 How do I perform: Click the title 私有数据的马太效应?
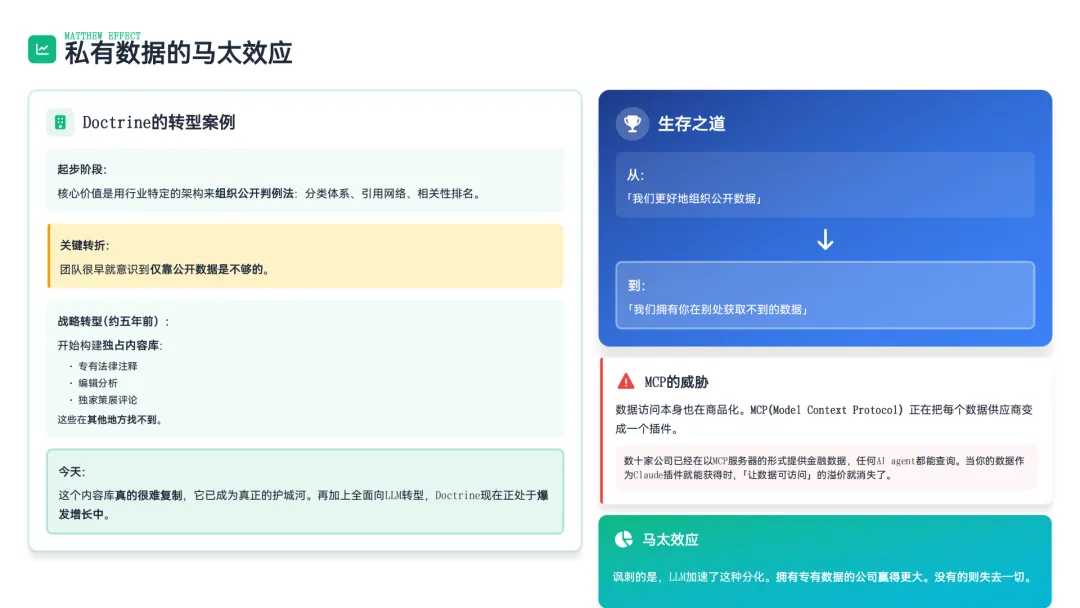point(178,53)
